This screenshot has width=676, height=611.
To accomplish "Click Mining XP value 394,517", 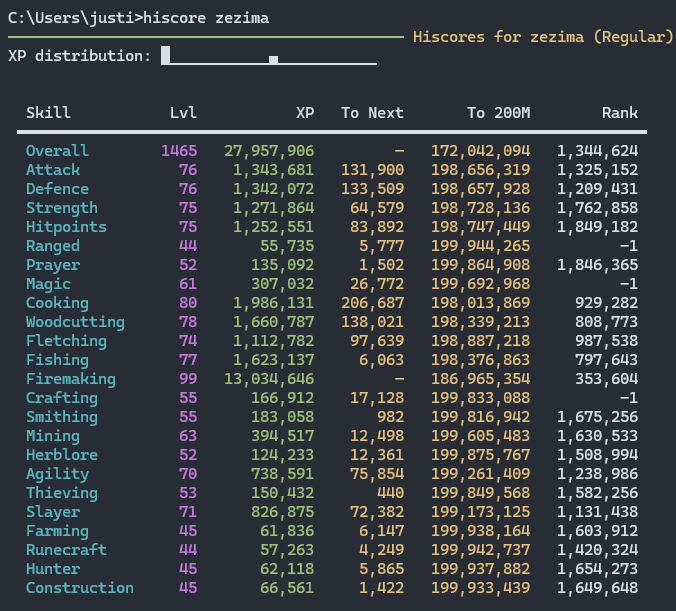I will [x=282, y=436].
